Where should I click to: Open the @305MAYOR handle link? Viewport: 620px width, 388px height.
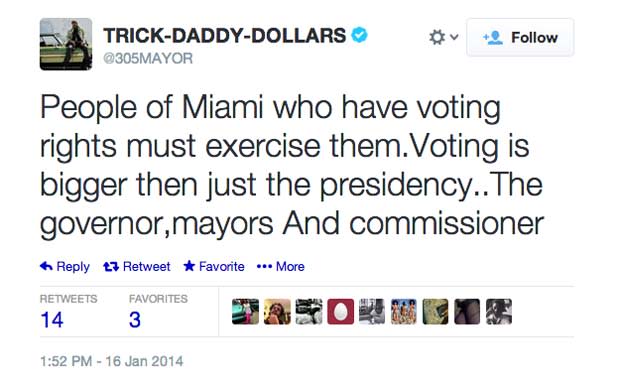[148, 59]
